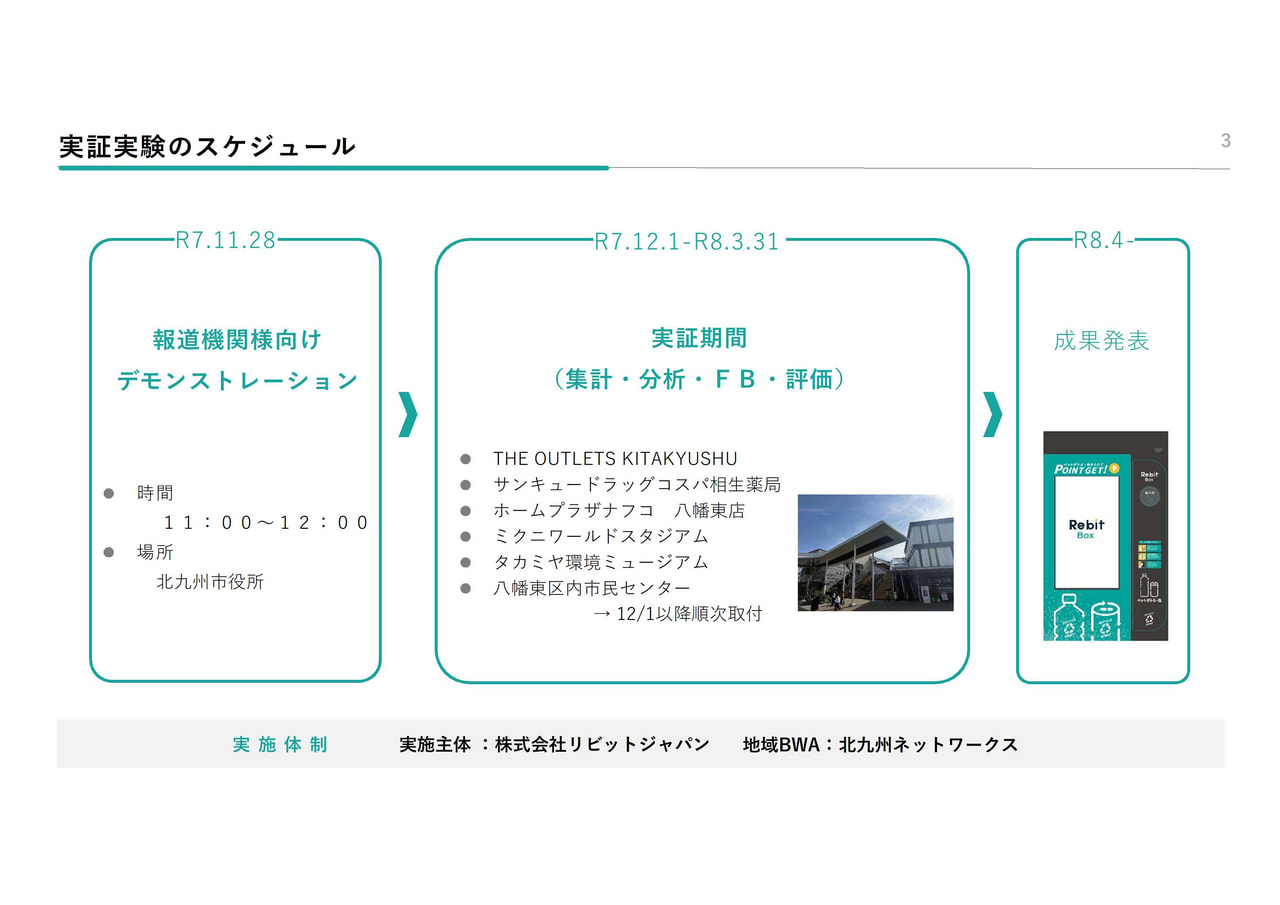
Task: Click the 報道機関様向け heading
Action: [x=237, y=340]
